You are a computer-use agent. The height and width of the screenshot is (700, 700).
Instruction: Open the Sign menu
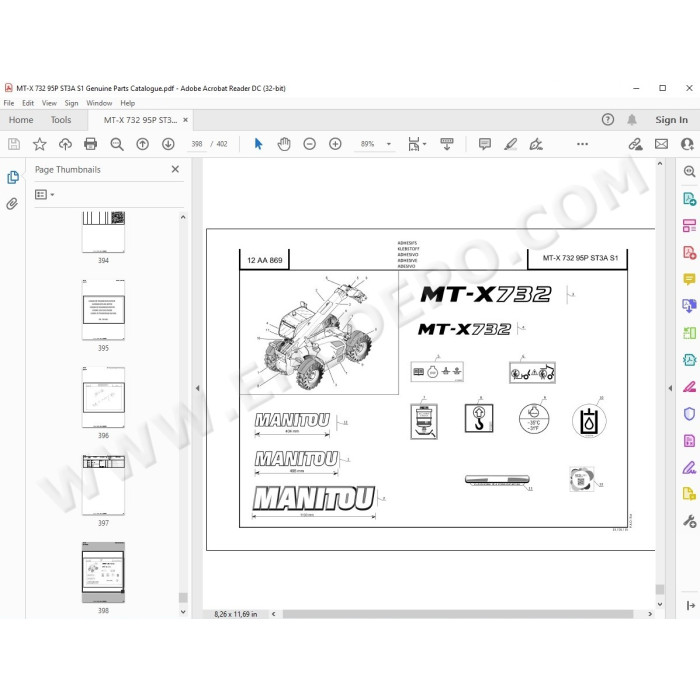[x=71, y=103]
